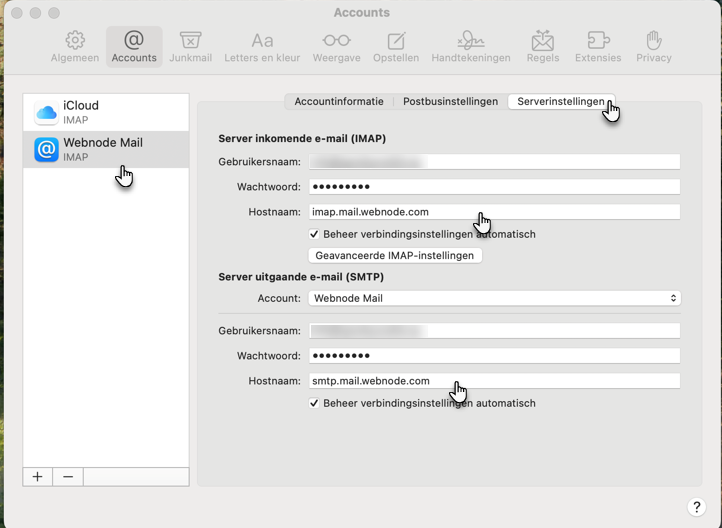Remove selected account with minus button
The image size is (722, 528).
[68, 477]
